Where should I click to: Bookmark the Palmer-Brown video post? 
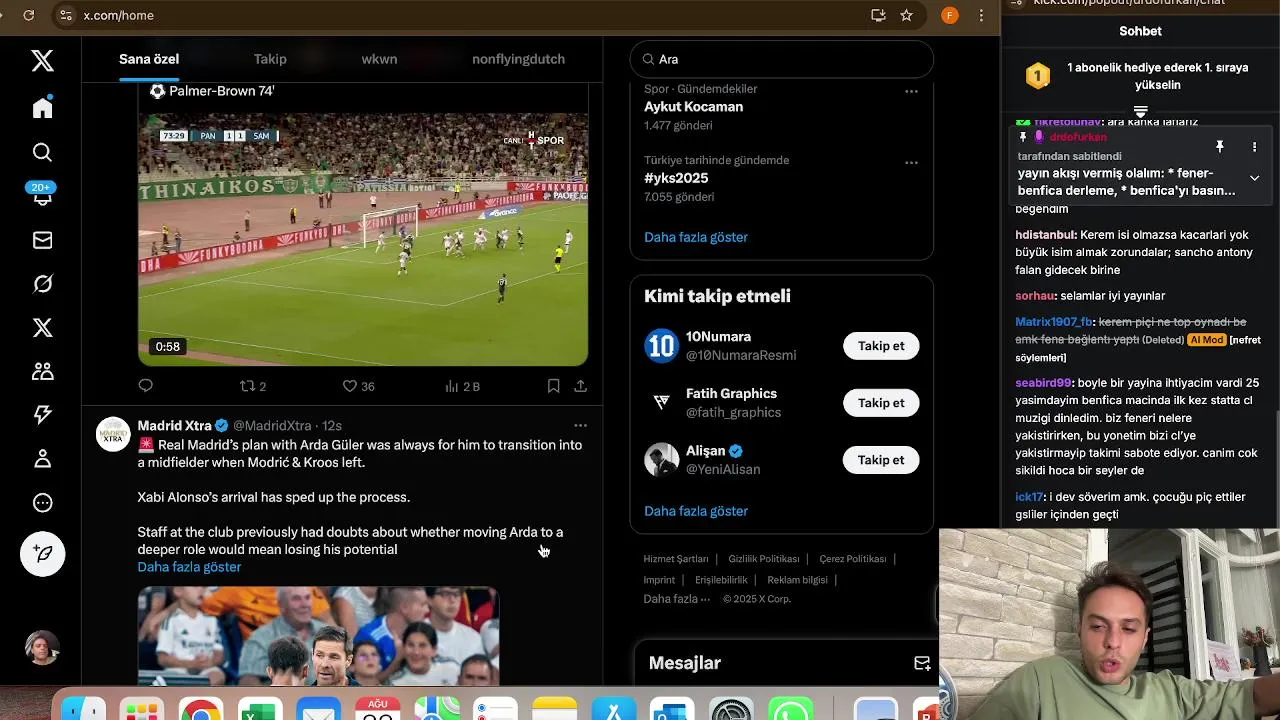tap(553, 386)
